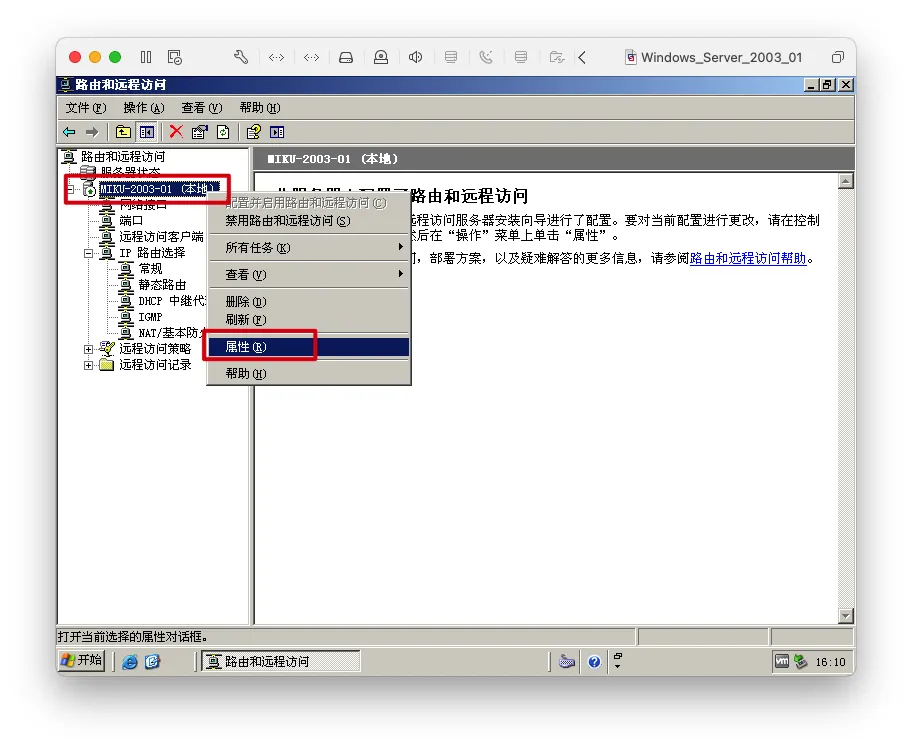Open the 查看(V) menu in menu bar
Image resolution: width=912 pixels, height=750 pixels.
[201, 108]
